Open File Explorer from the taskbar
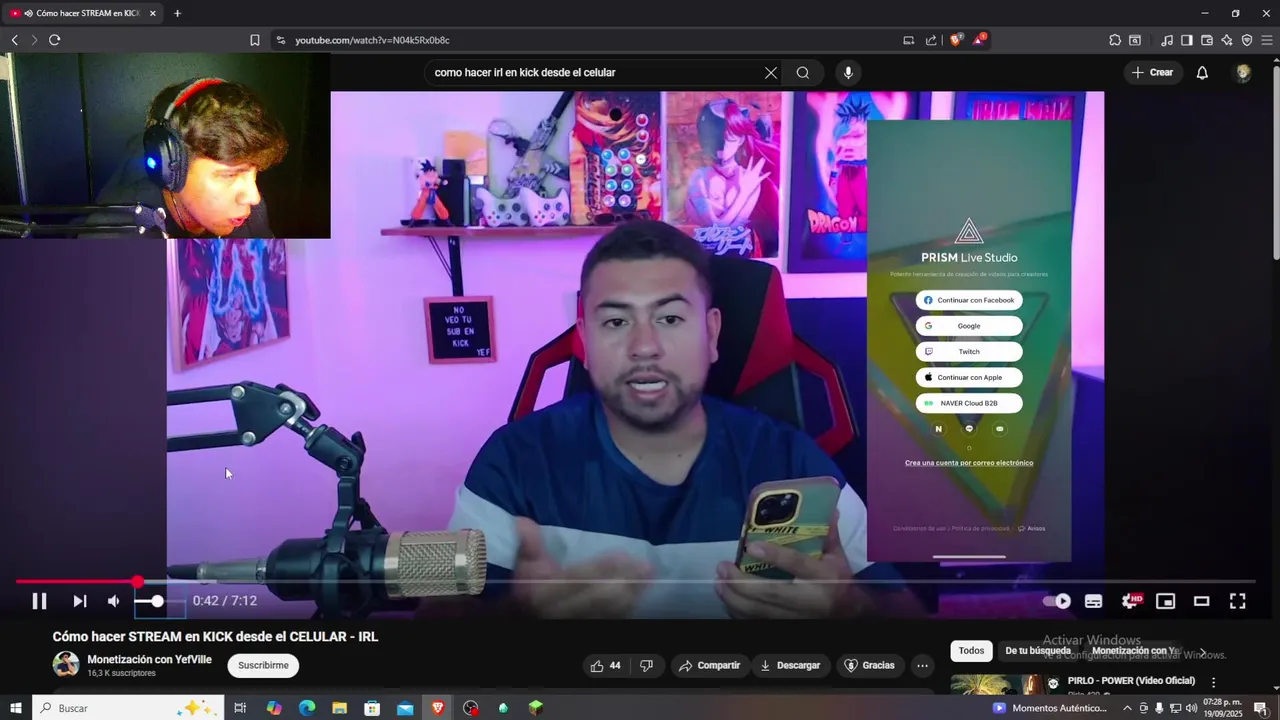Image resolution: width=1280 pixels, height=720 pixels. click(x=339, y=708)
